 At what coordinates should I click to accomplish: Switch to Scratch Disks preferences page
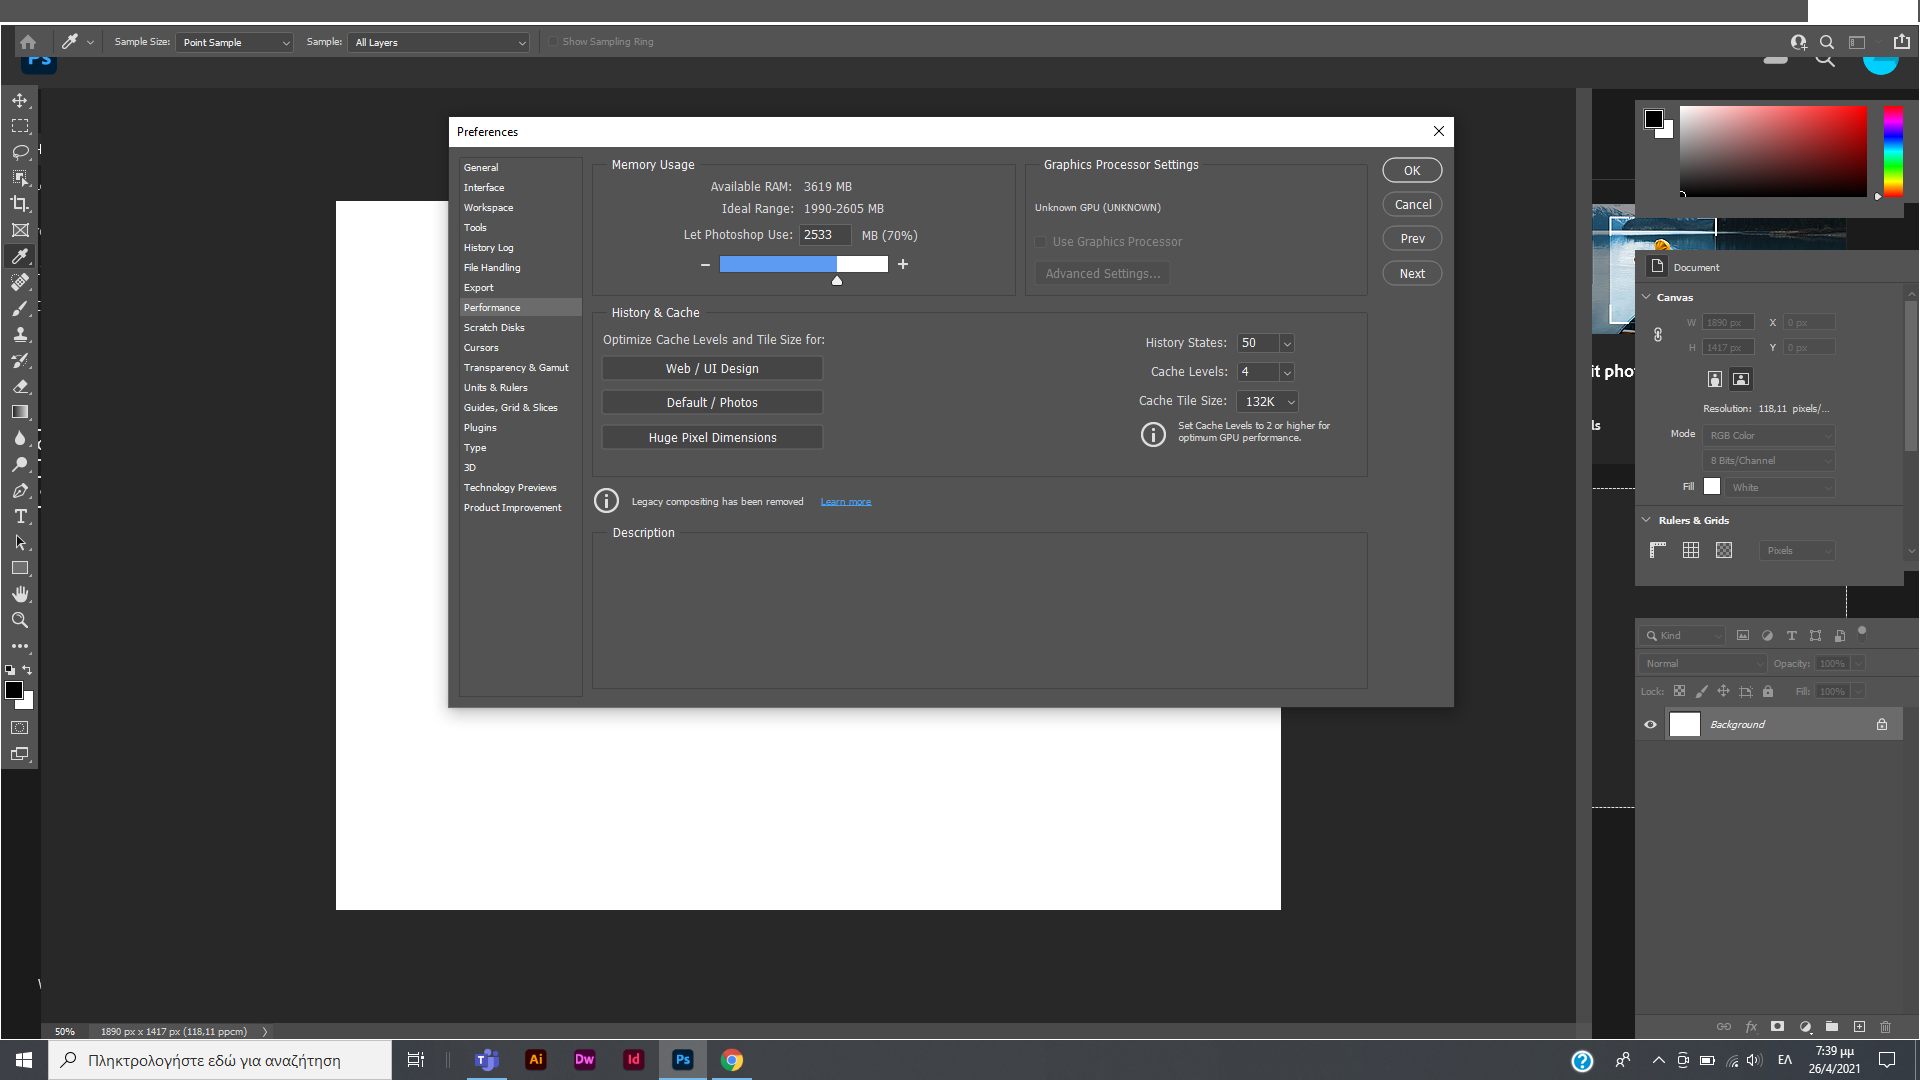tap(494, 327)
